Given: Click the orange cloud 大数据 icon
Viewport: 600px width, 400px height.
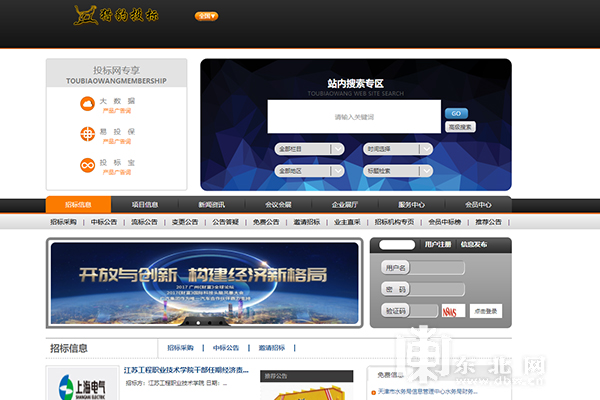Looking at the screenshot, I should 87,104.
